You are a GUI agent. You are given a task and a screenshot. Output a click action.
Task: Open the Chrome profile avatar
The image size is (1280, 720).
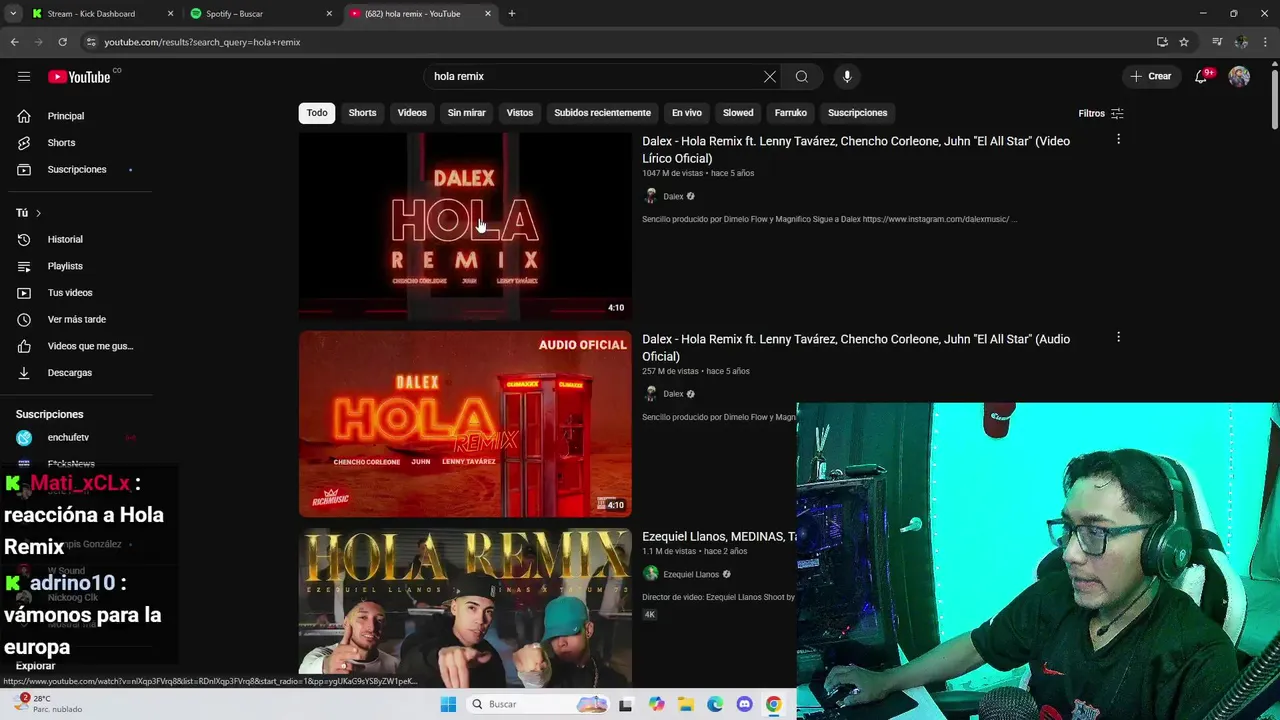click(x=1241, y=42)
